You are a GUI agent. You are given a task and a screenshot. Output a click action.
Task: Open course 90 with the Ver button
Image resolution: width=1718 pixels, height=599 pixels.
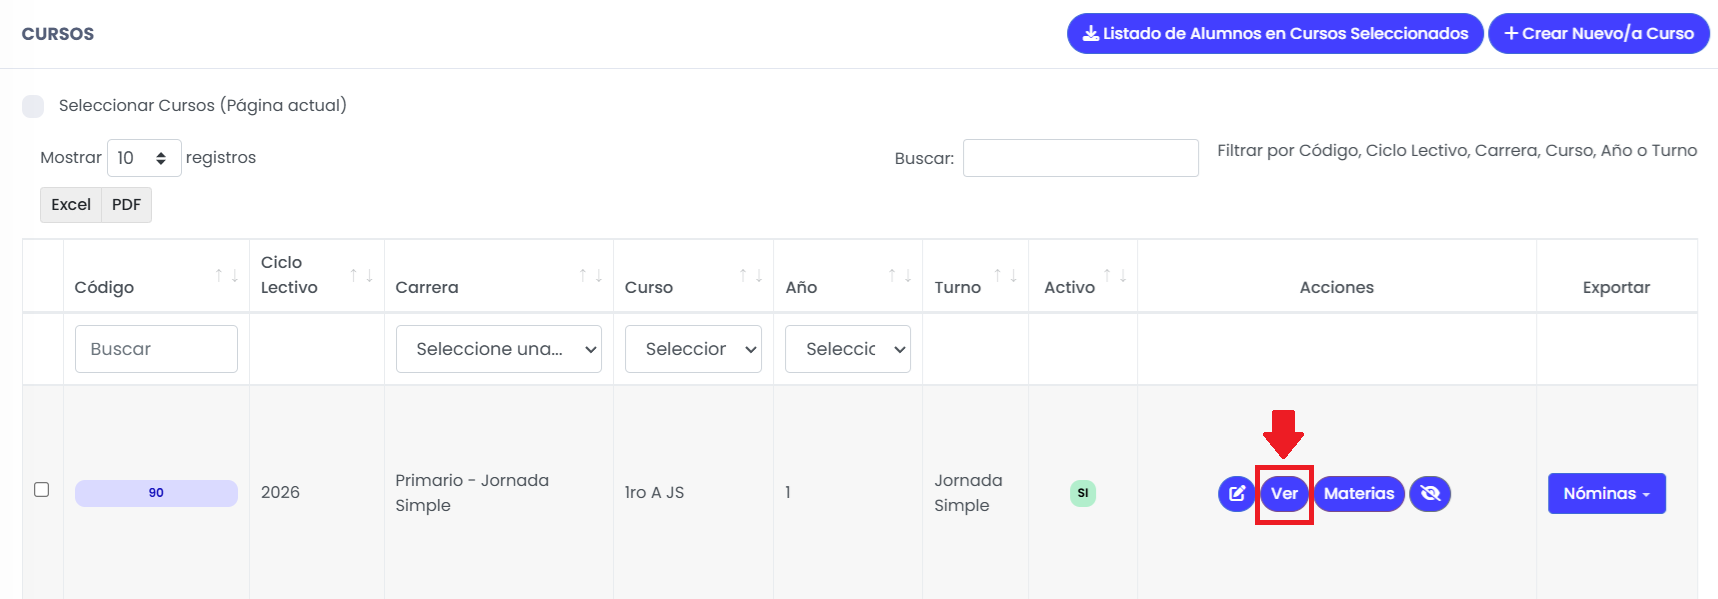coord(1284,493)
